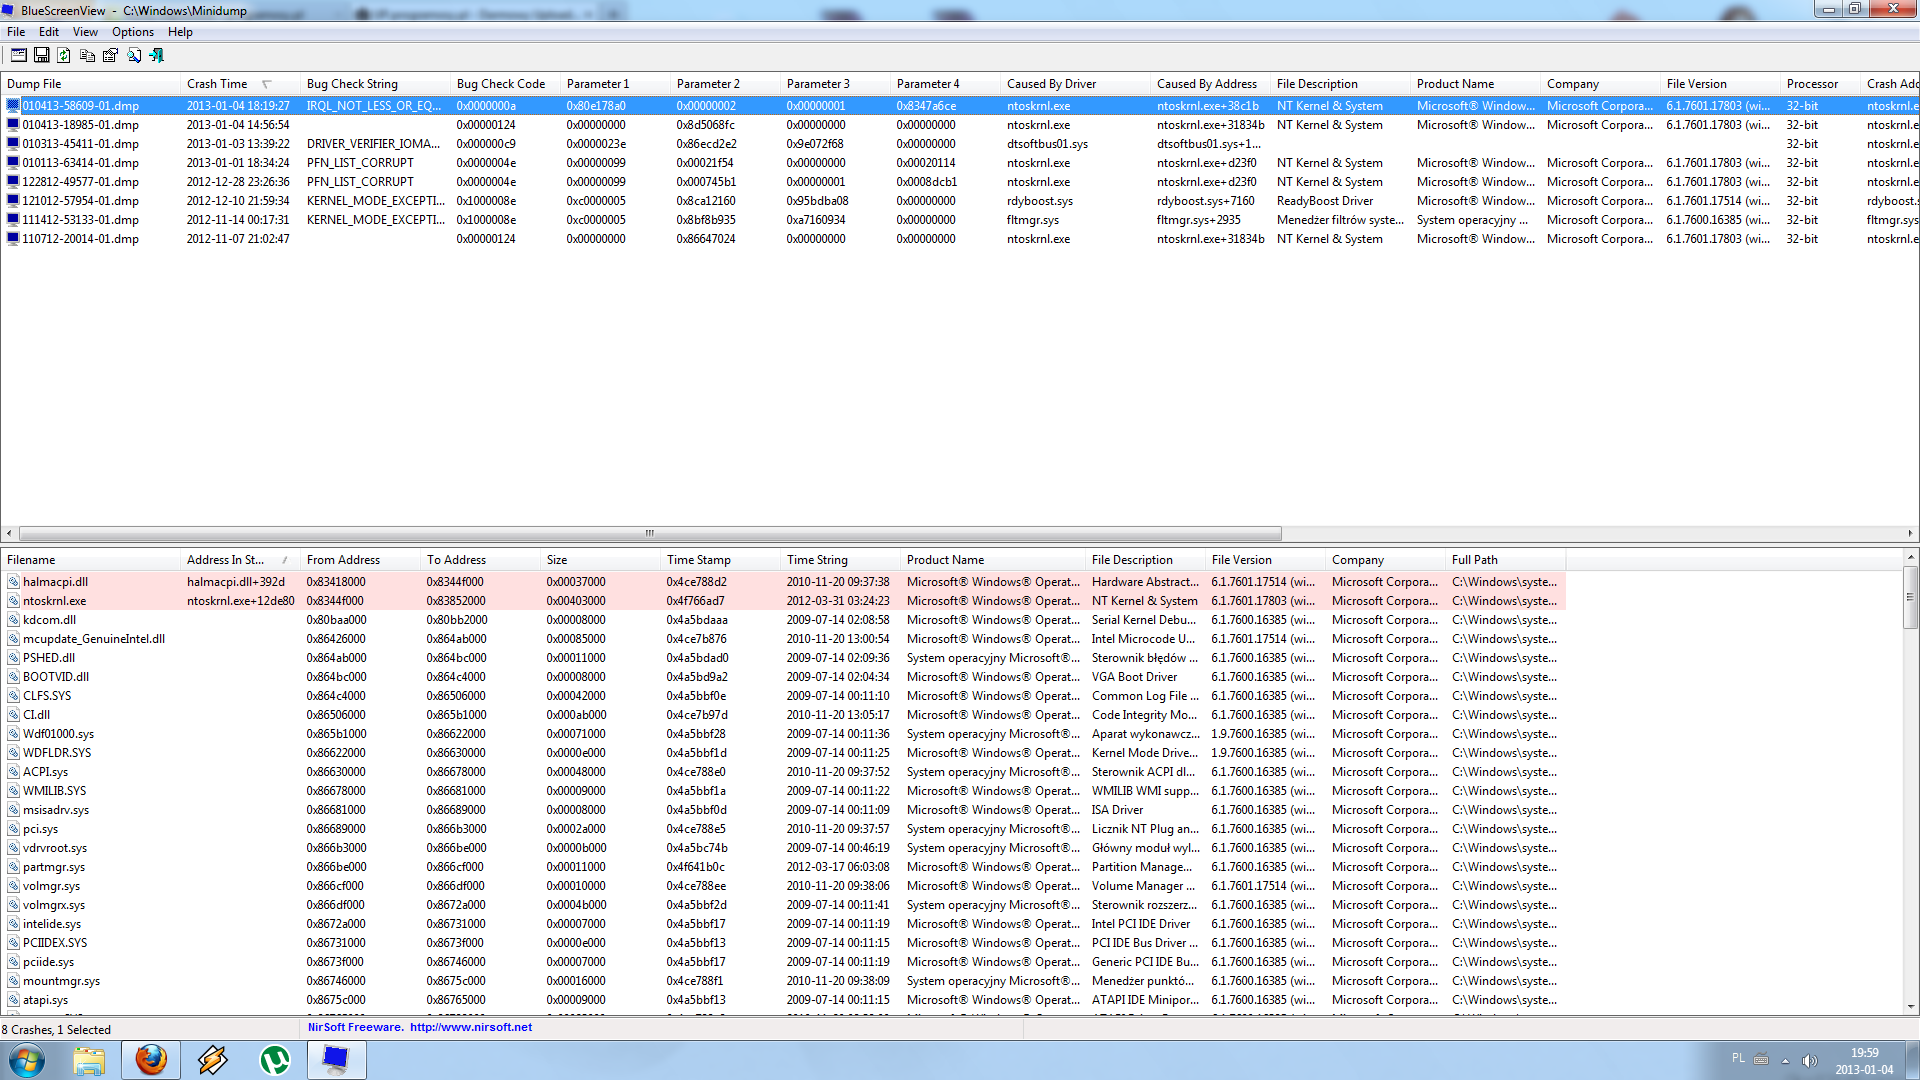The width and height of the screenshot is (1920, 1080).
Task: Show hidden tray icons arrow
Action: click(1785, 1060)
